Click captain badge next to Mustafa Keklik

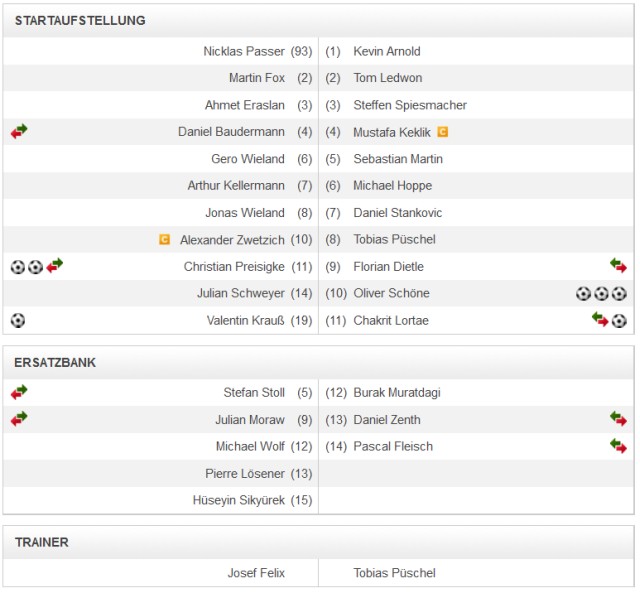443,132
